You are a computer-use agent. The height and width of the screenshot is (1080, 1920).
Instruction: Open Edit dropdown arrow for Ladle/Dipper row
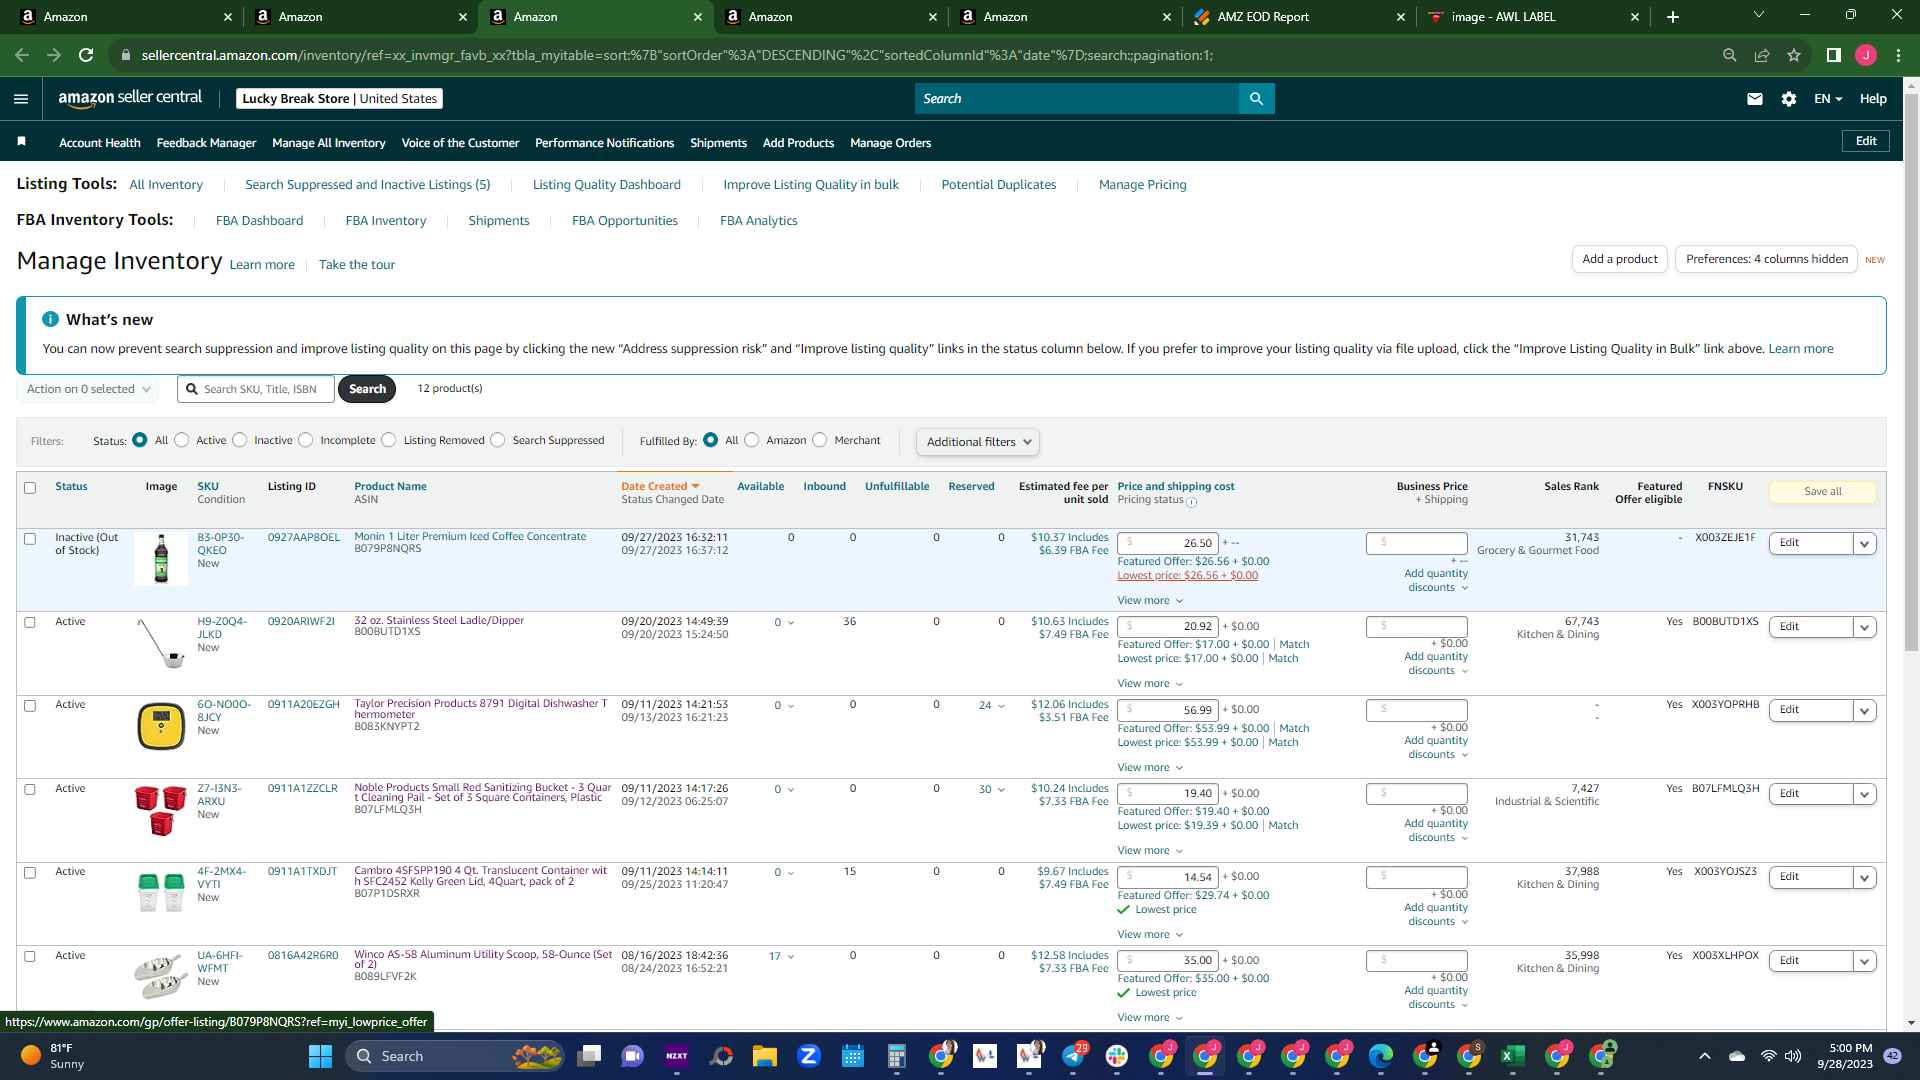(1864, 628)
